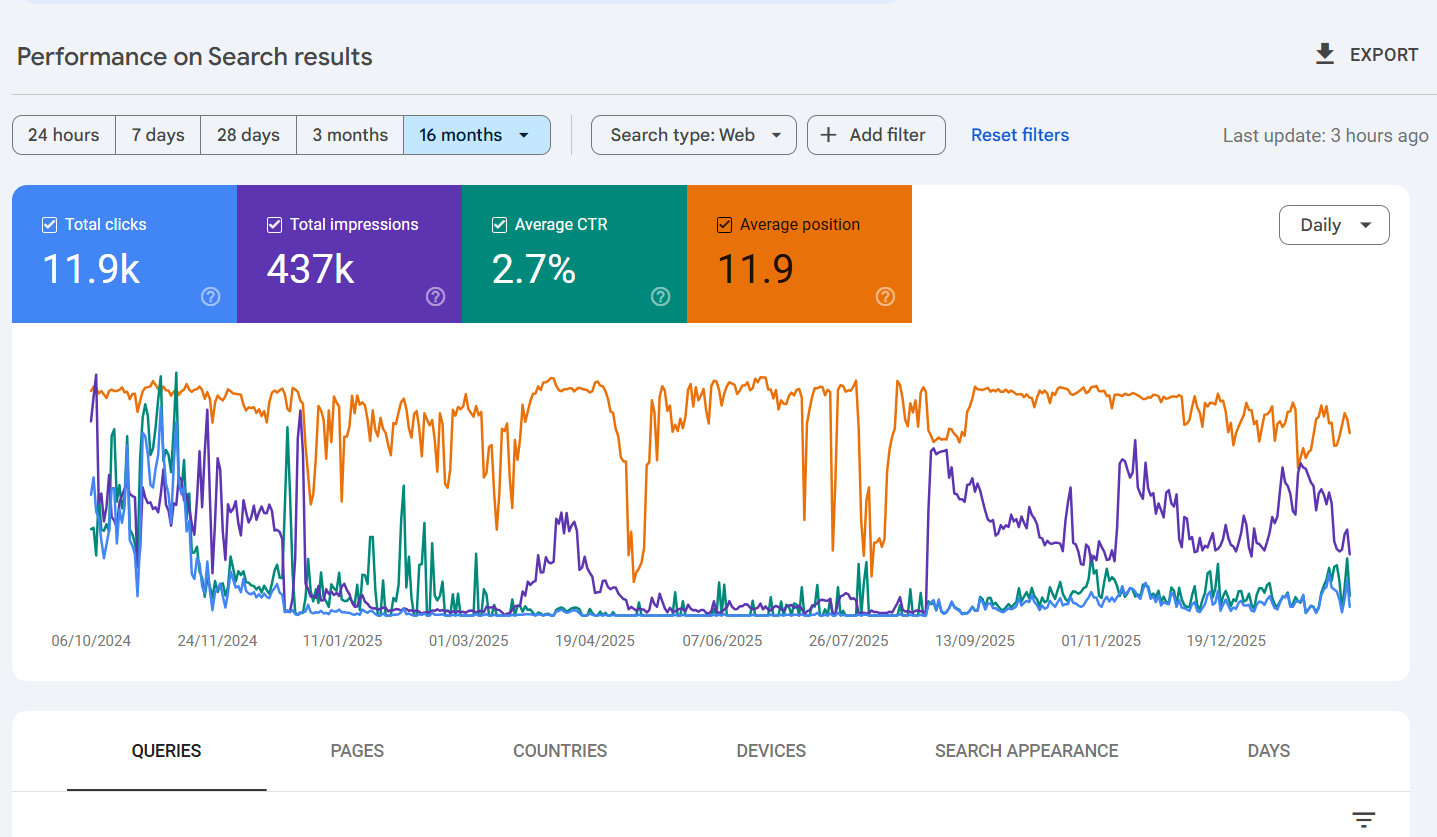Open the Search Appearance tab

[1026, 751]
